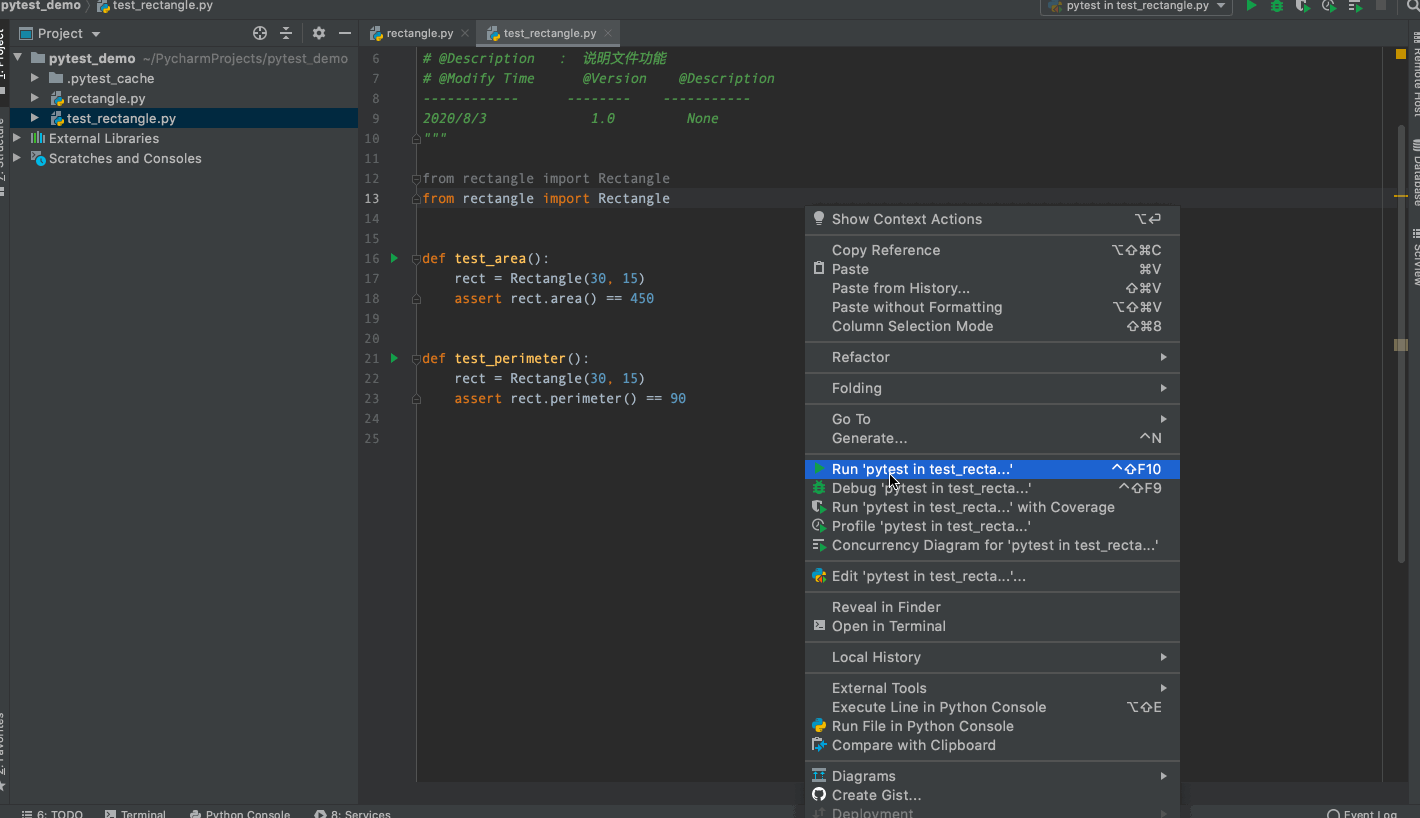Click the Search Everywhere magnifier icon

1413,6
